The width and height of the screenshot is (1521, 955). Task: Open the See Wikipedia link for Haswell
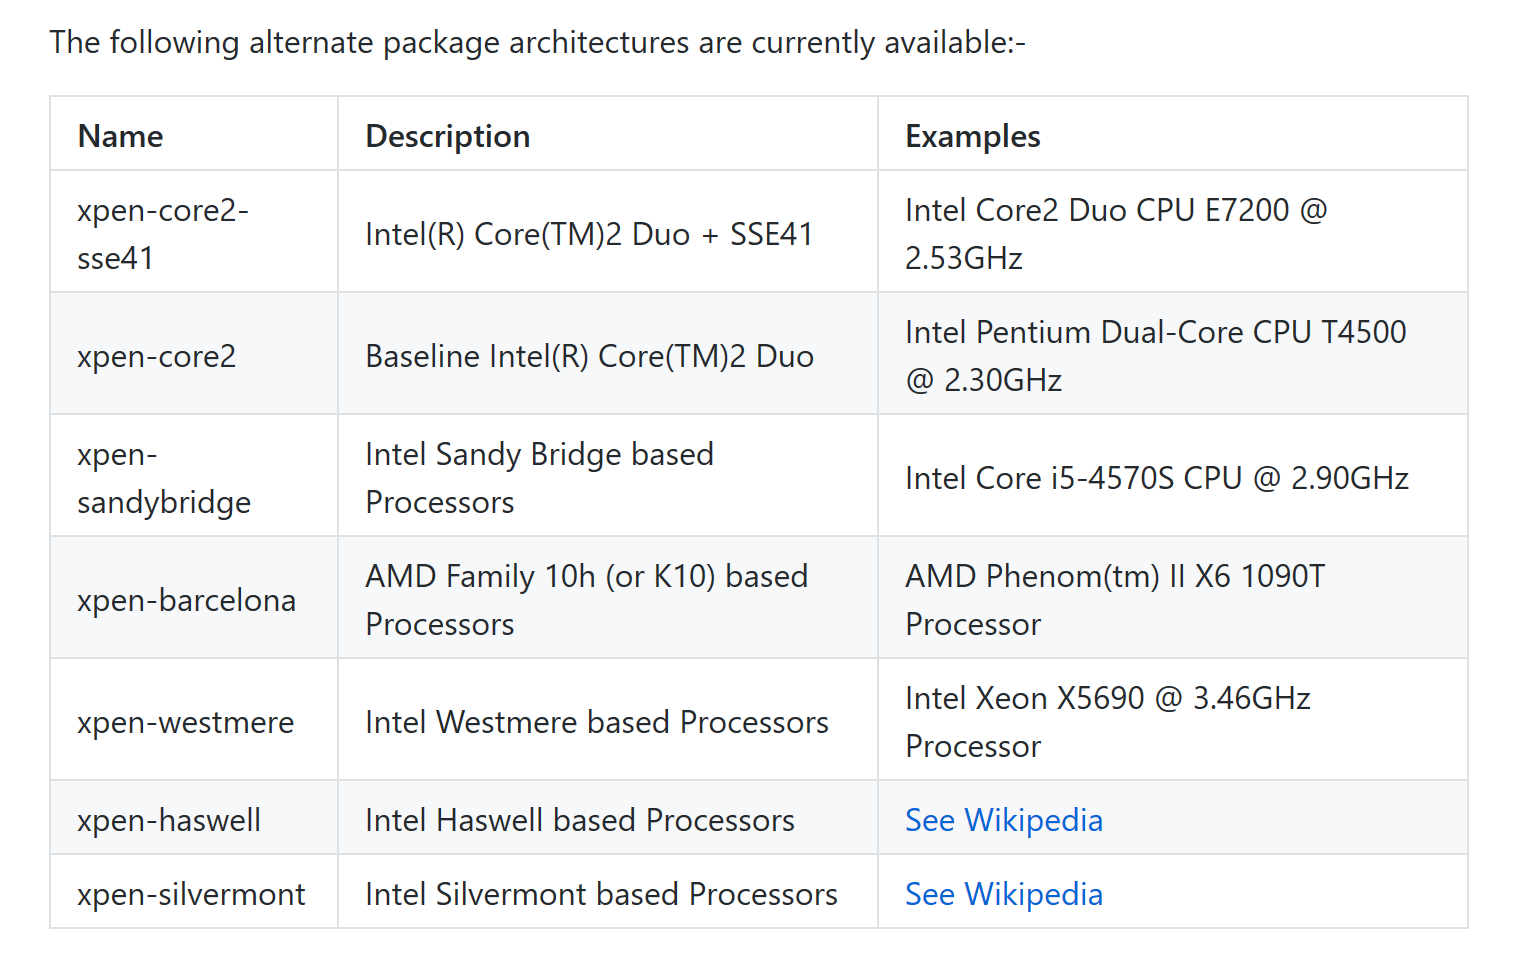point(1003,820)
